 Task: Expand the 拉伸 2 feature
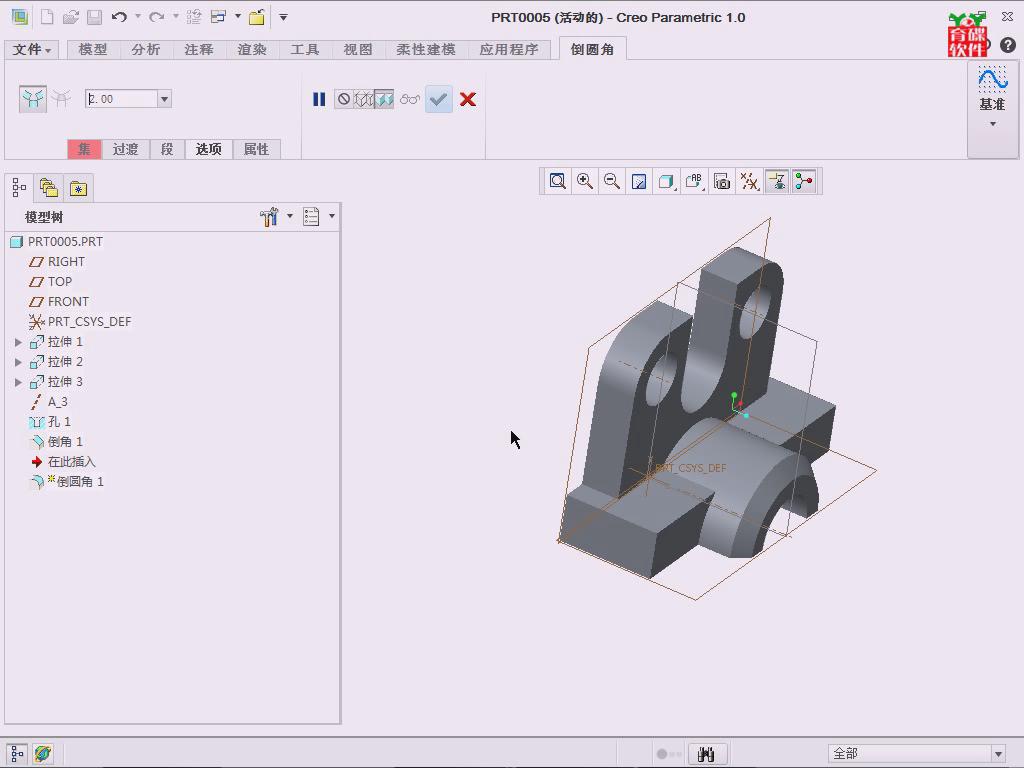(18, 362)
